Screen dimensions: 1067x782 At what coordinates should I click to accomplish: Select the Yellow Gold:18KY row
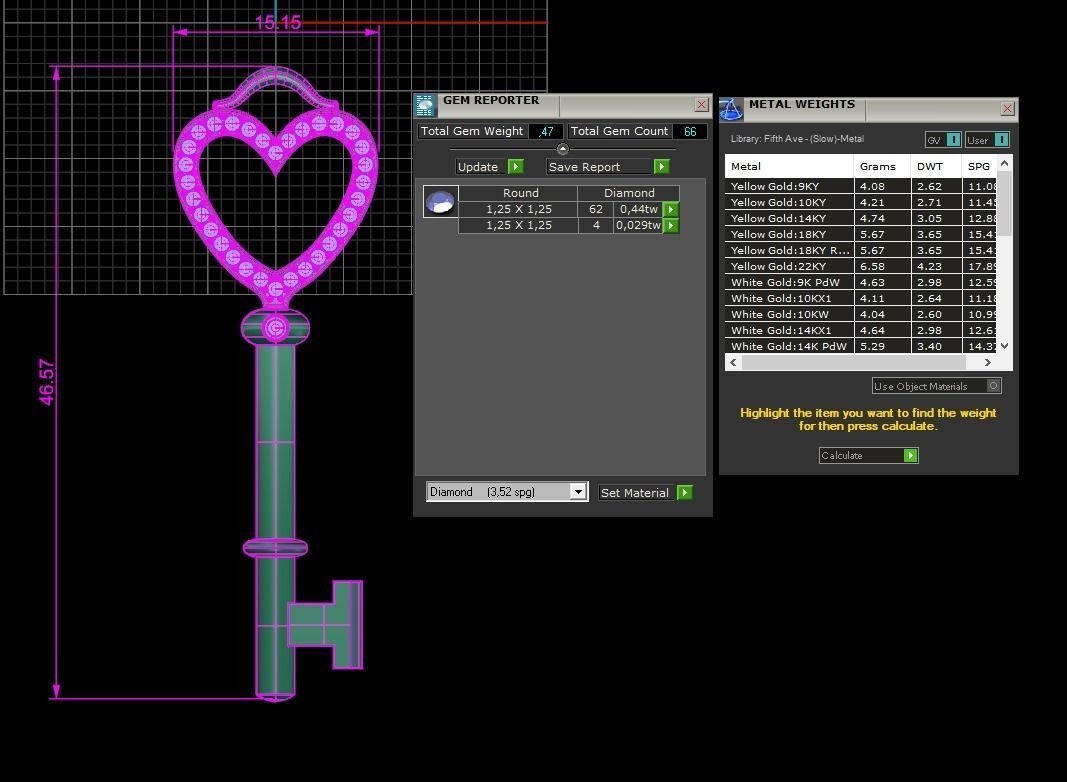pyautogui.click(x=861, y=234)
